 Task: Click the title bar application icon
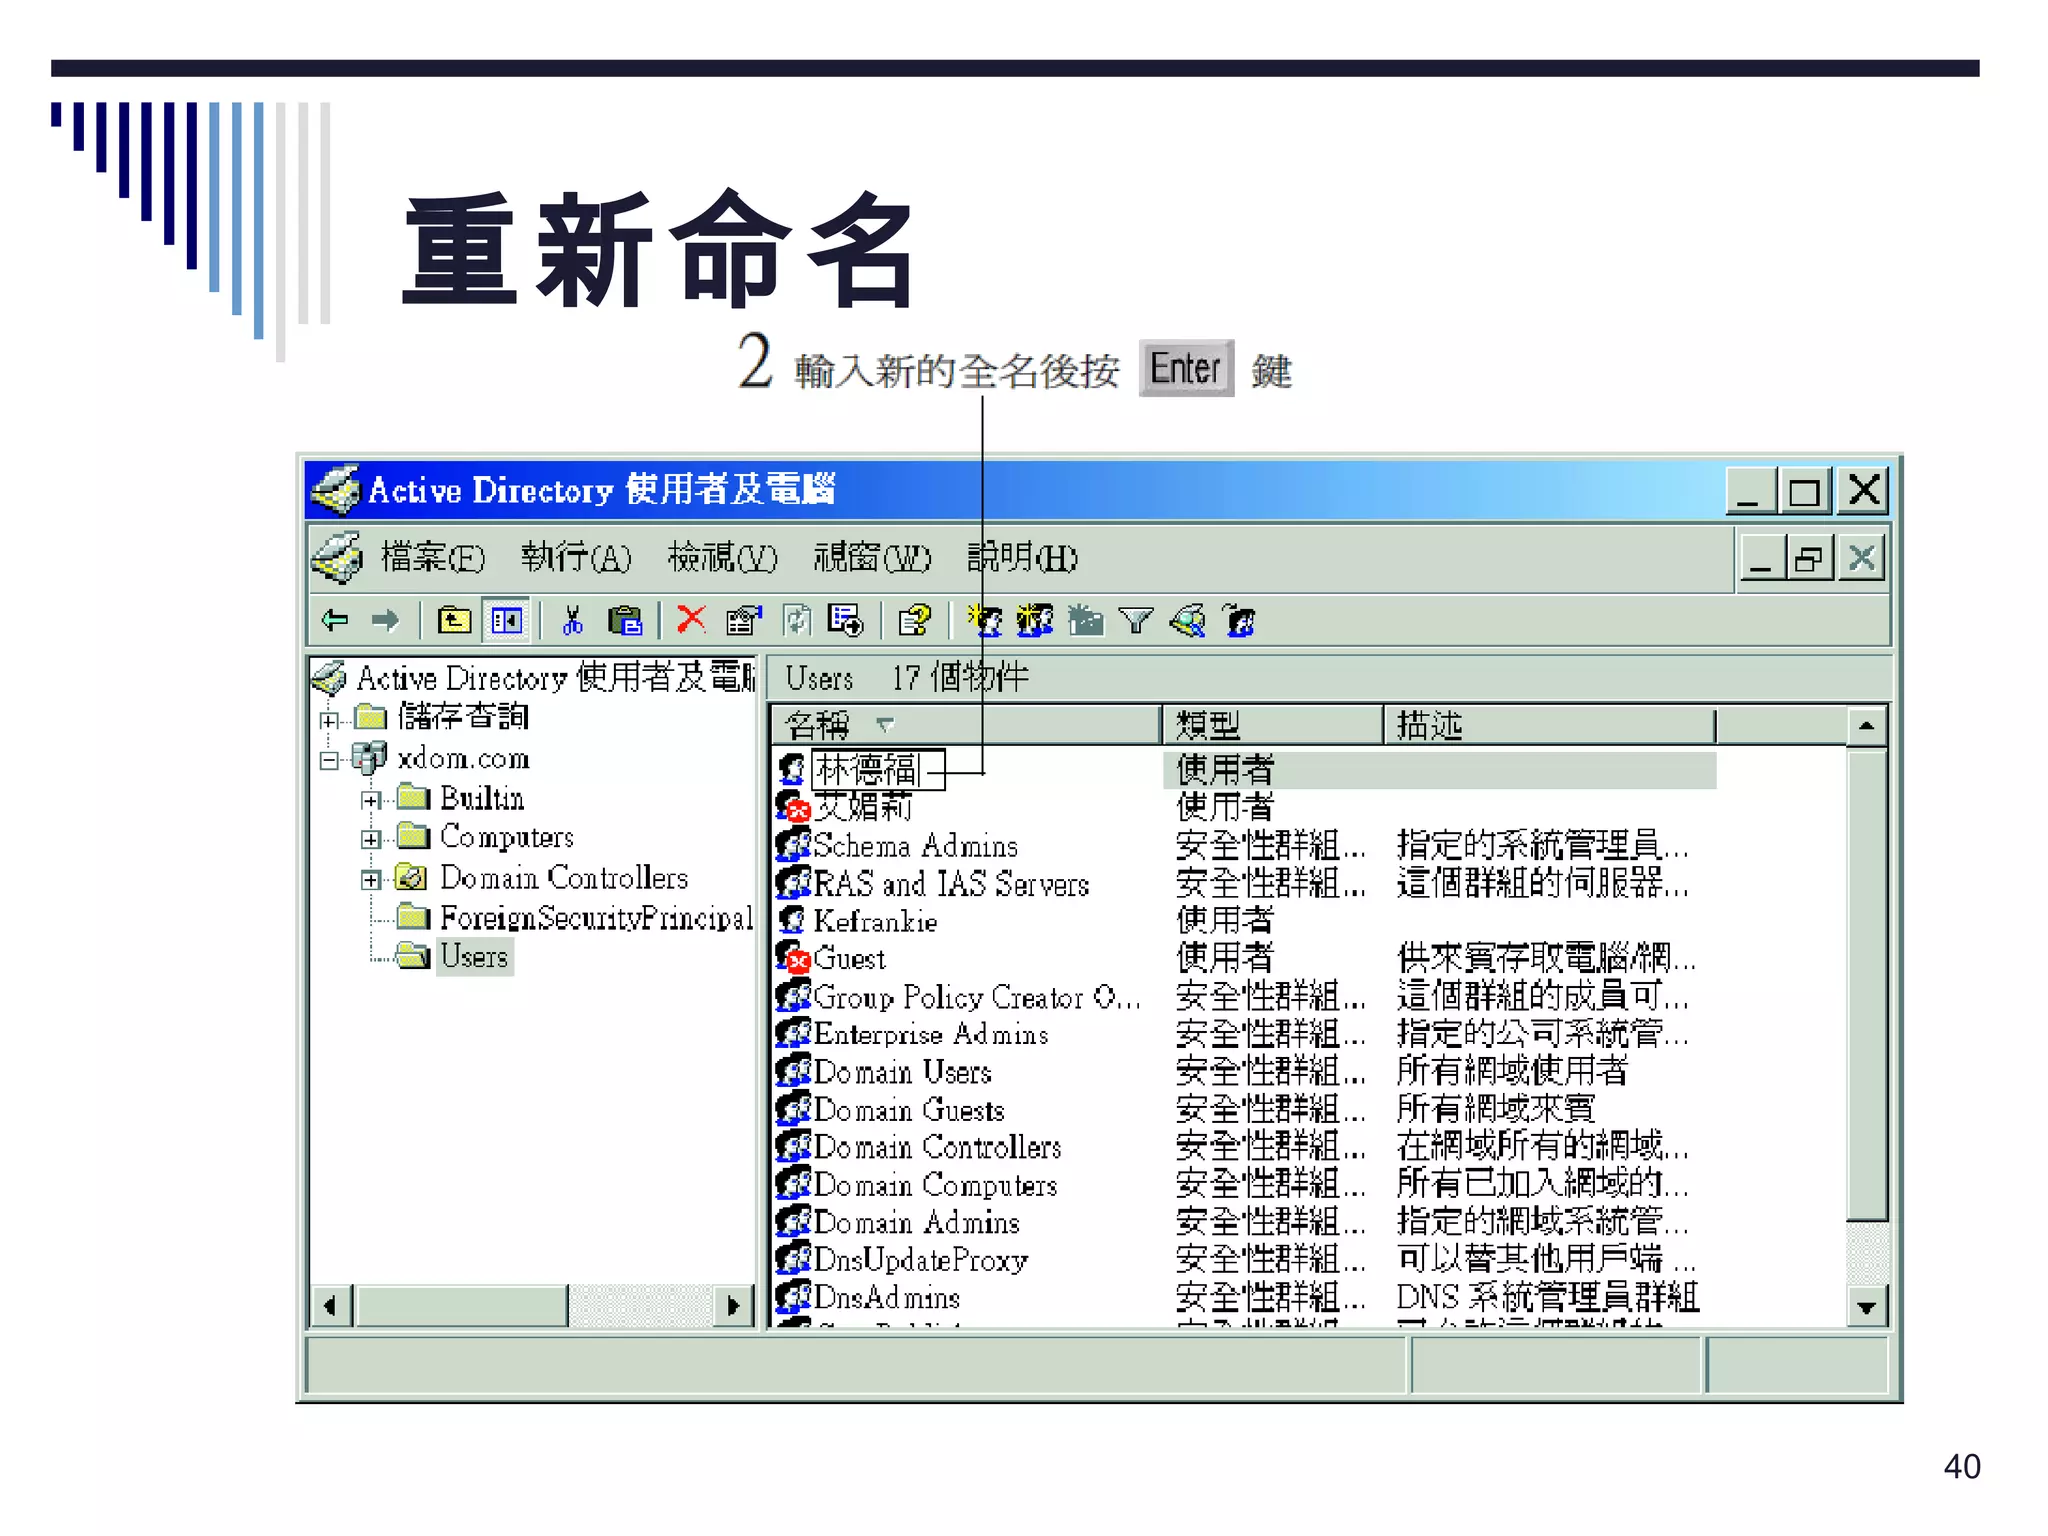click(336, 489)
